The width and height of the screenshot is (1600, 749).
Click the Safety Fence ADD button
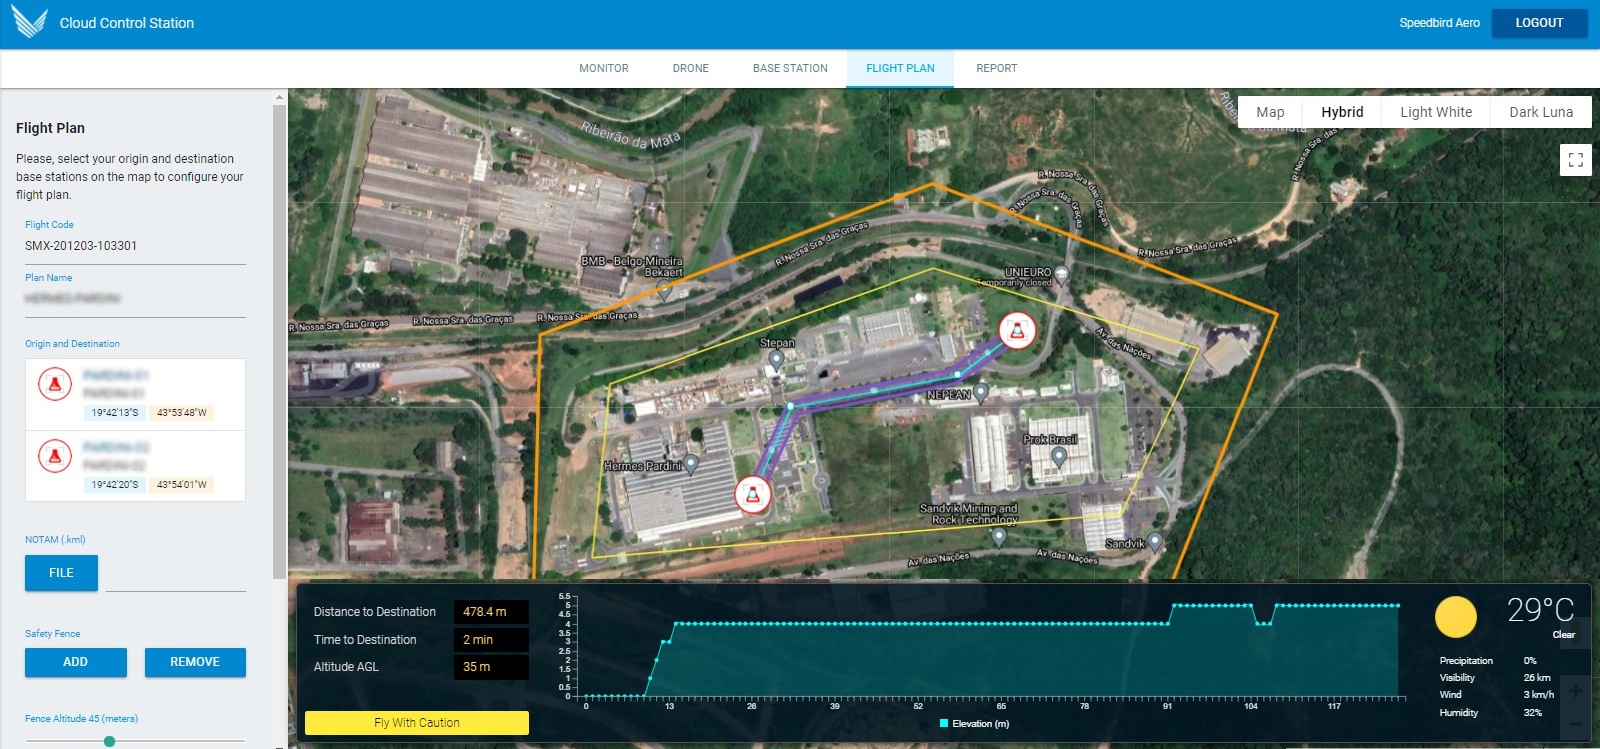tap(75, 662)
